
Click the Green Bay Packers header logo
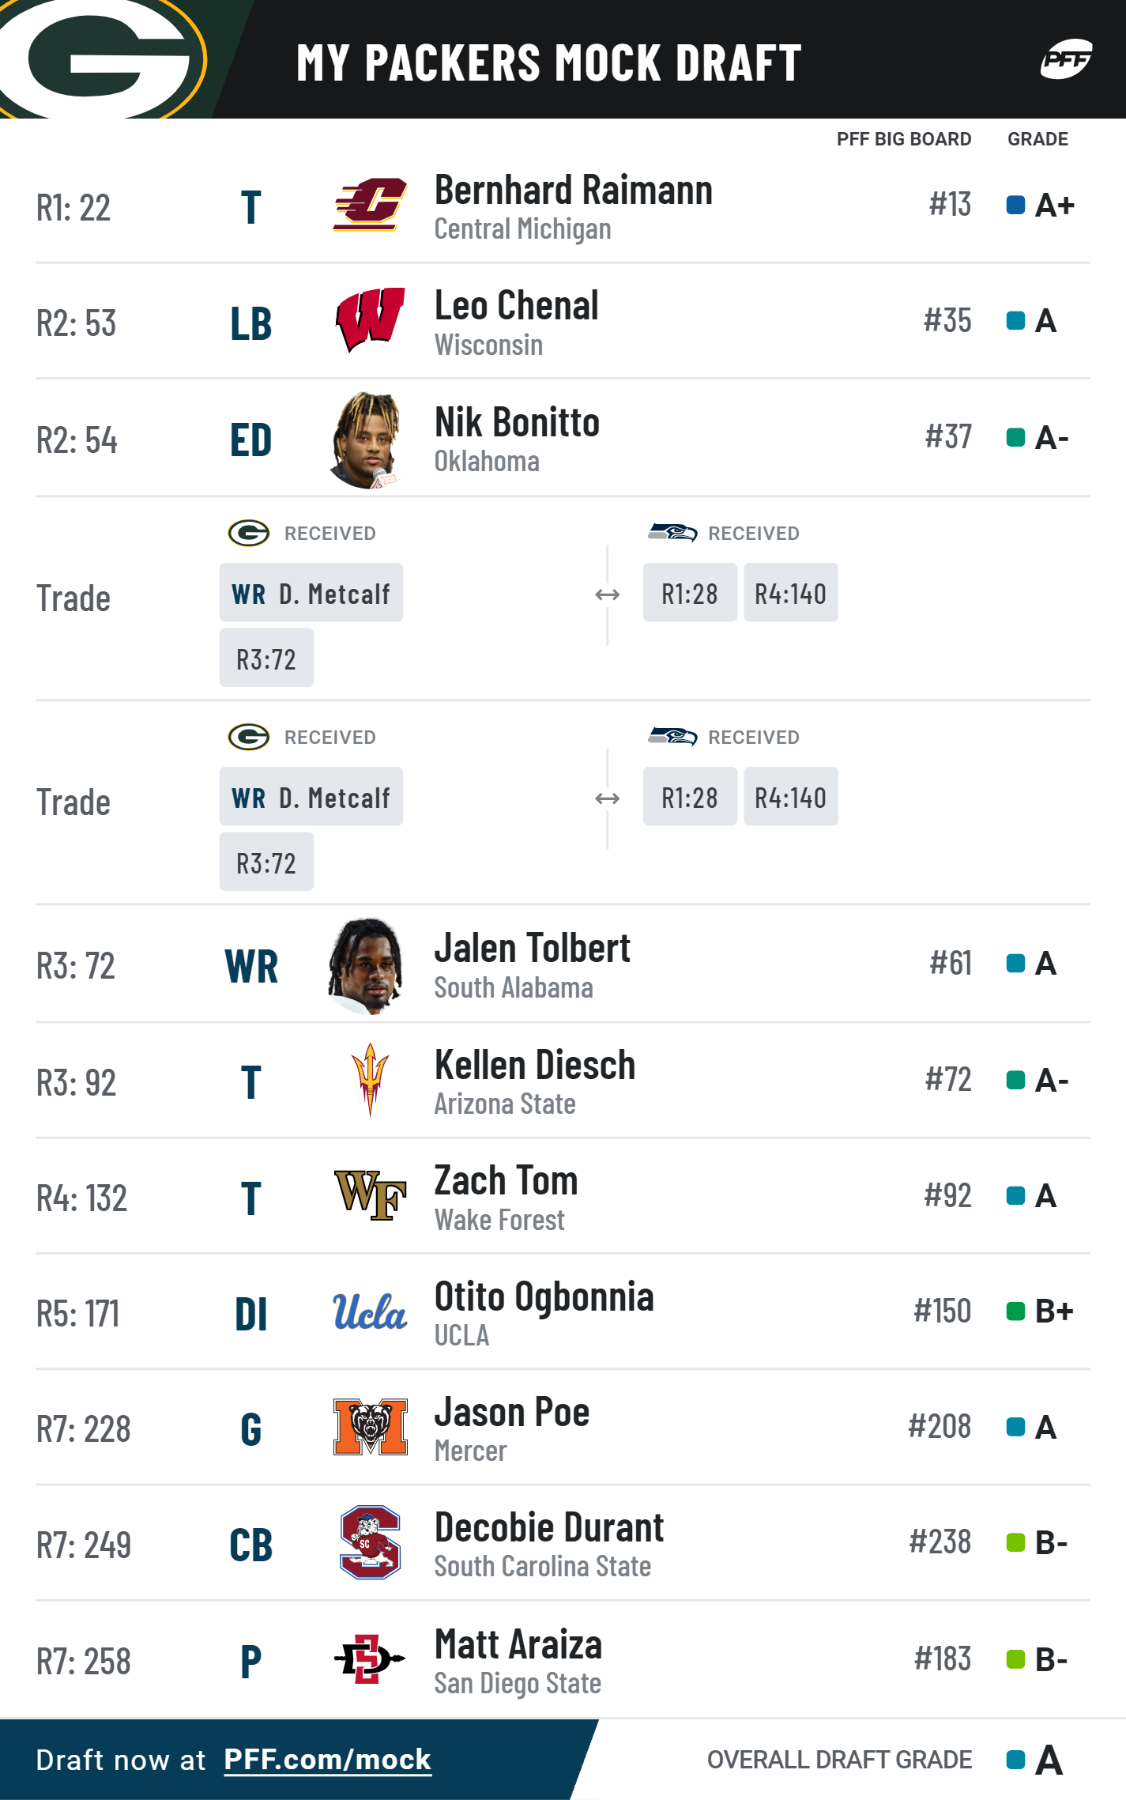click(x=105, y=58)
